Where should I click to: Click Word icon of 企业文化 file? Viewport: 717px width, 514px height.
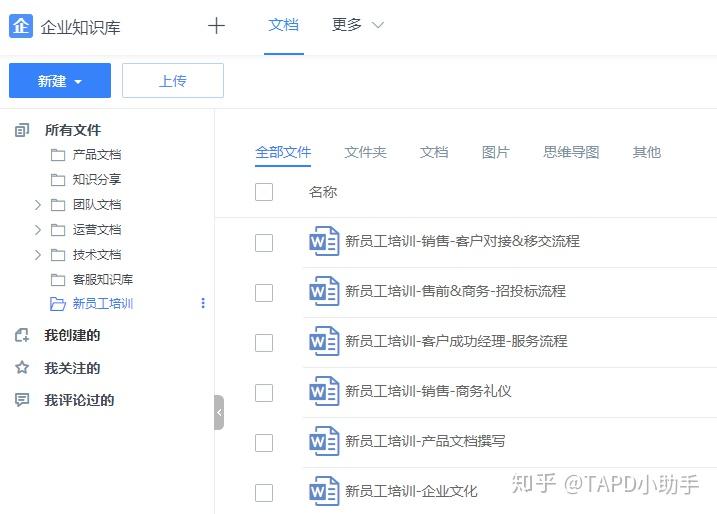coord(324,491)
